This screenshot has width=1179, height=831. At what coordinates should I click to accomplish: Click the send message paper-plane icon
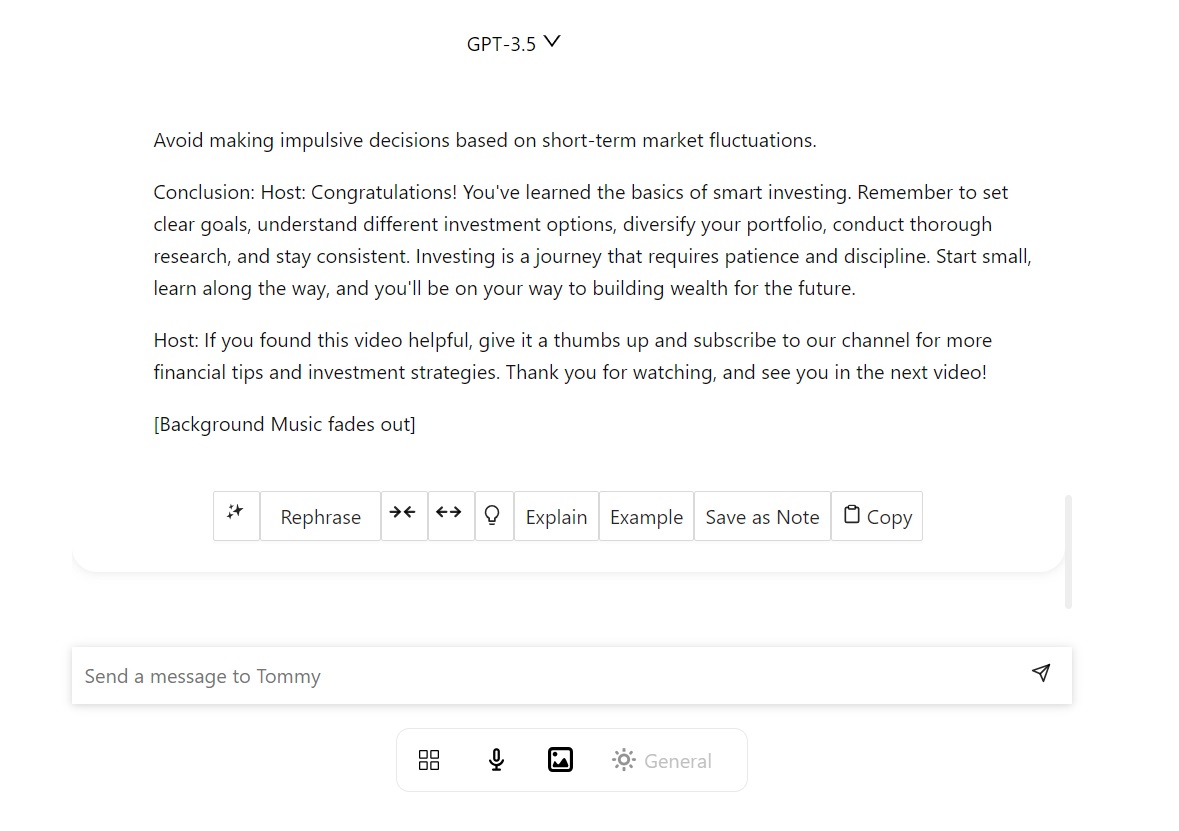click(x=1041, y=674)
